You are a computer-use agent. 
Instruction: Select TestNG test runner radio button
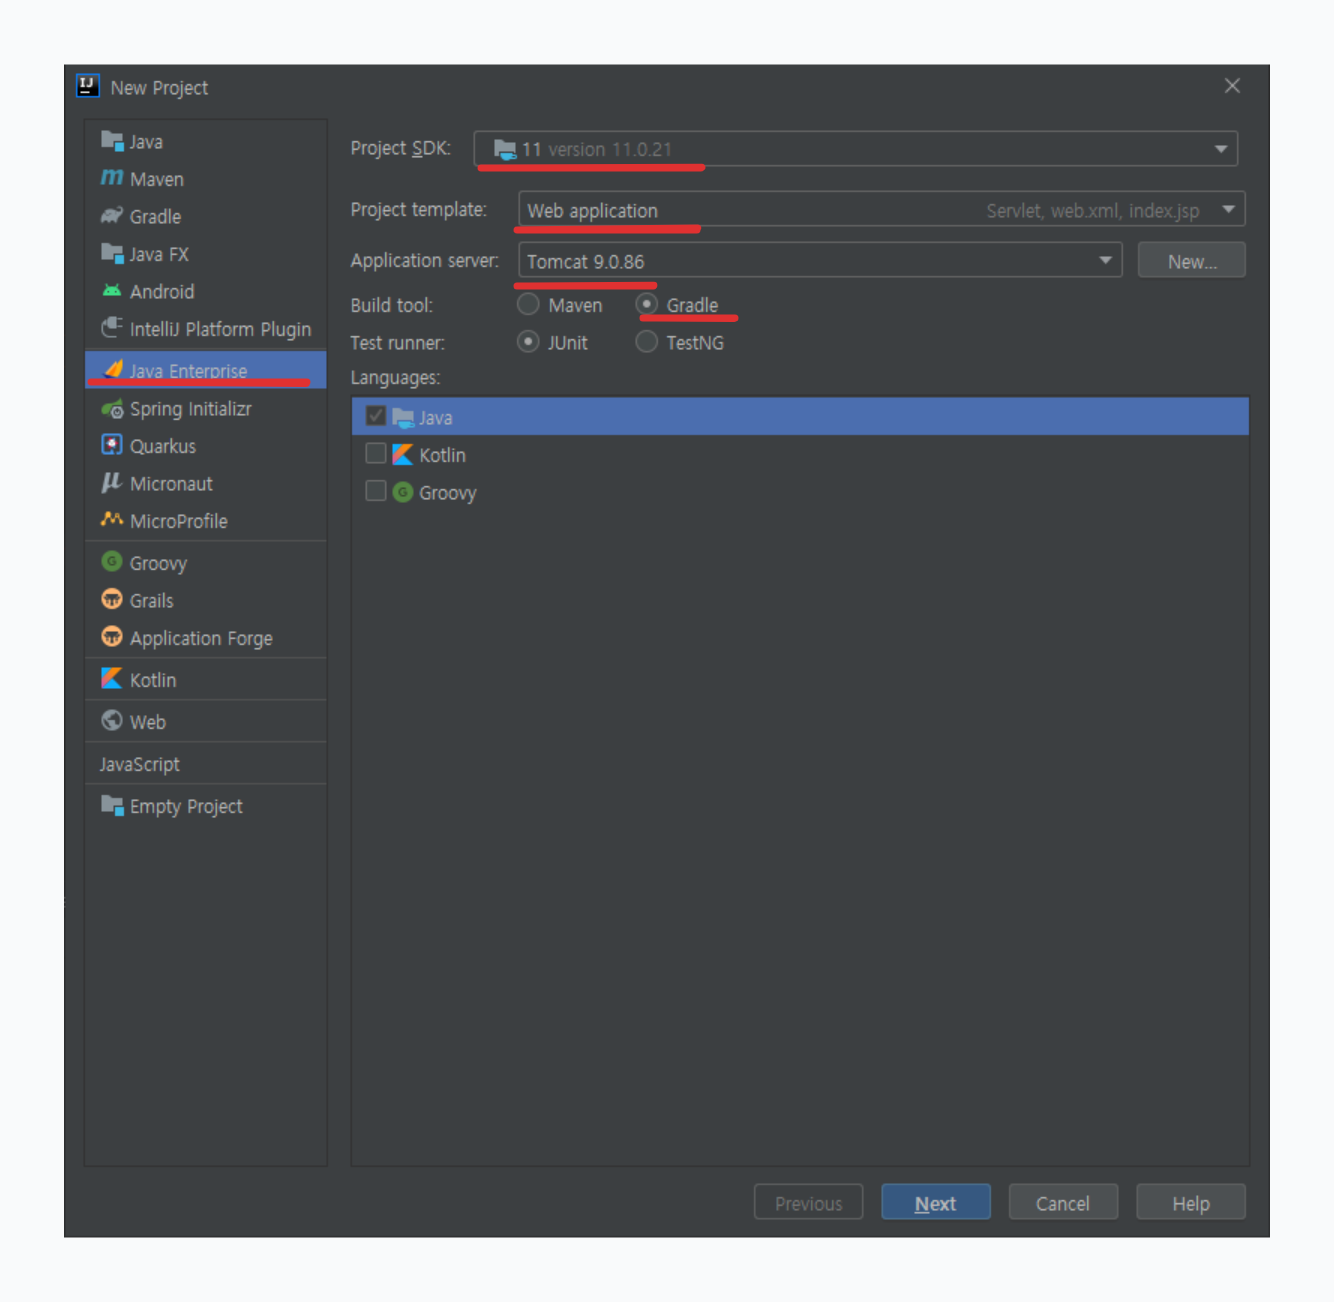click(646, 342)
